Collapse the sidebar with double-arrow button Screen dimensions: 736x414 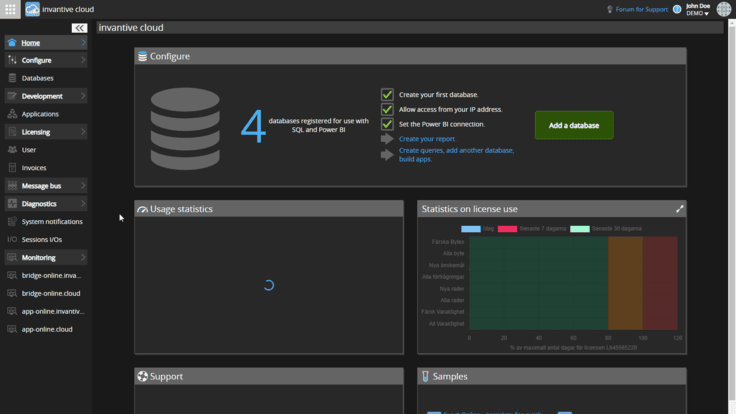[79, 28]
